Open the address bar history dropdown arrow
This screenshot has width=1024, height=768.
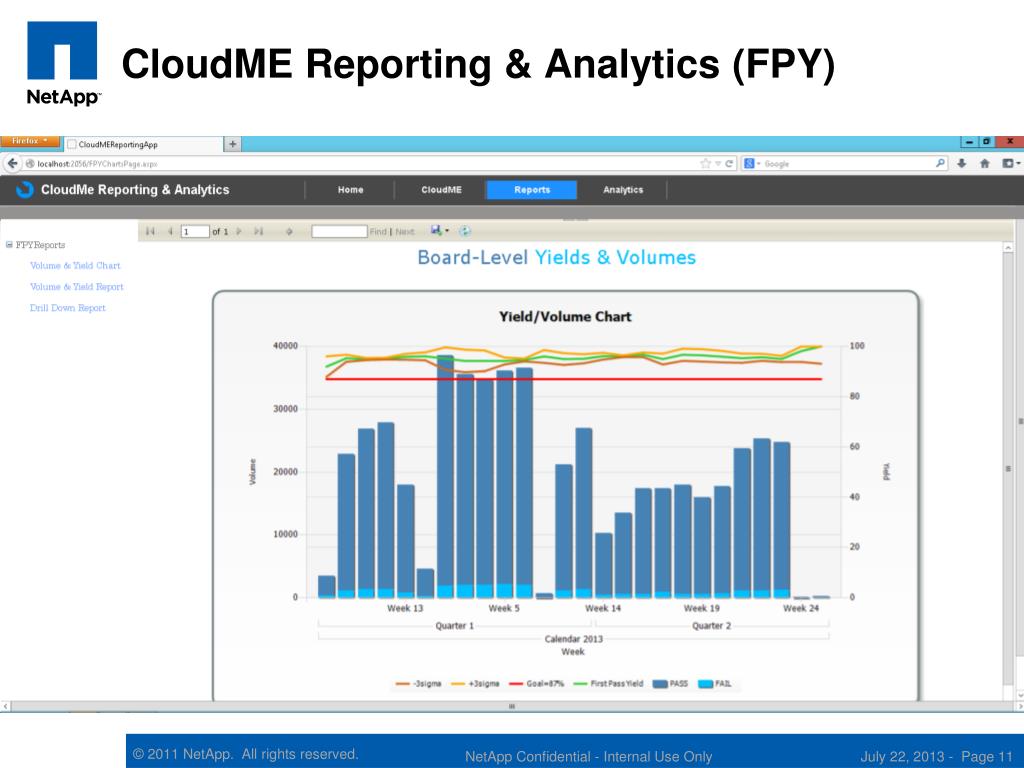[x=718, y=164]
